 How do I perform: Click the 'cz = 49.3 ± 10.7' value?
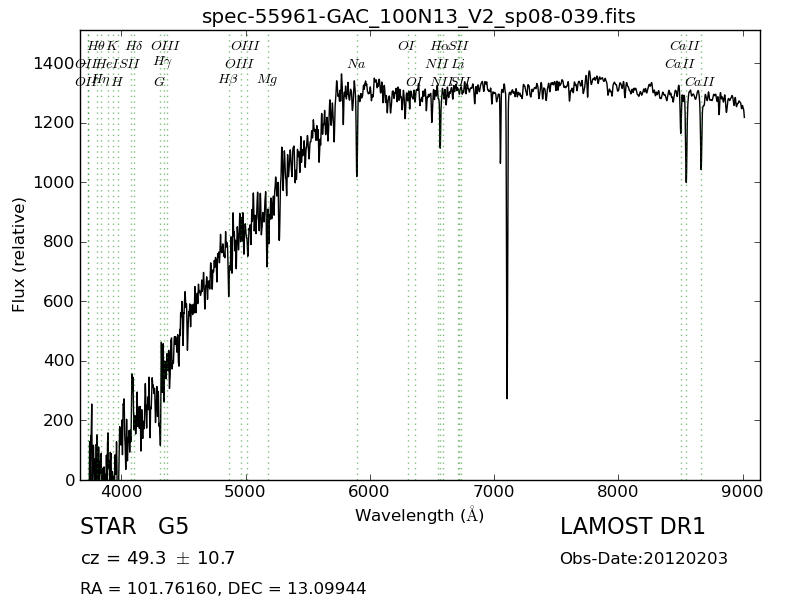point(158,558)
